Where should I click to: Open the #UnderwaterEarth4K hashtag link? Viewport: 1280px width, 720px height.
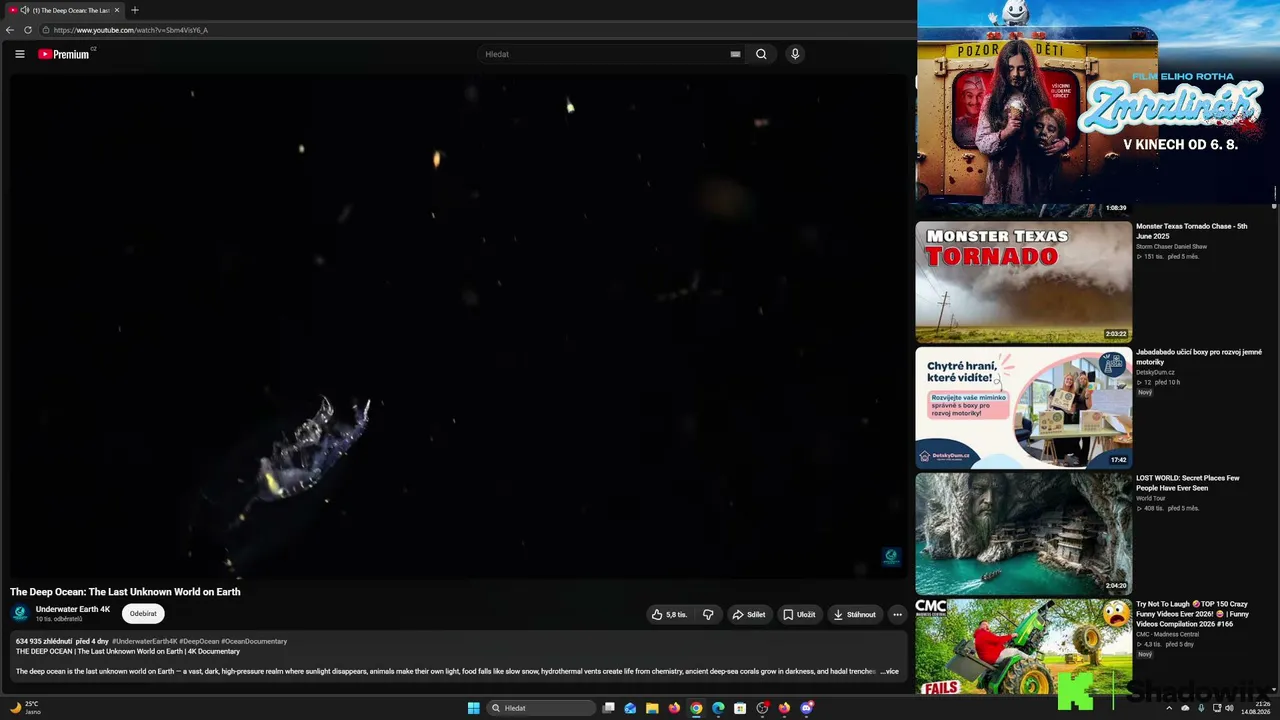pos(145,641)
